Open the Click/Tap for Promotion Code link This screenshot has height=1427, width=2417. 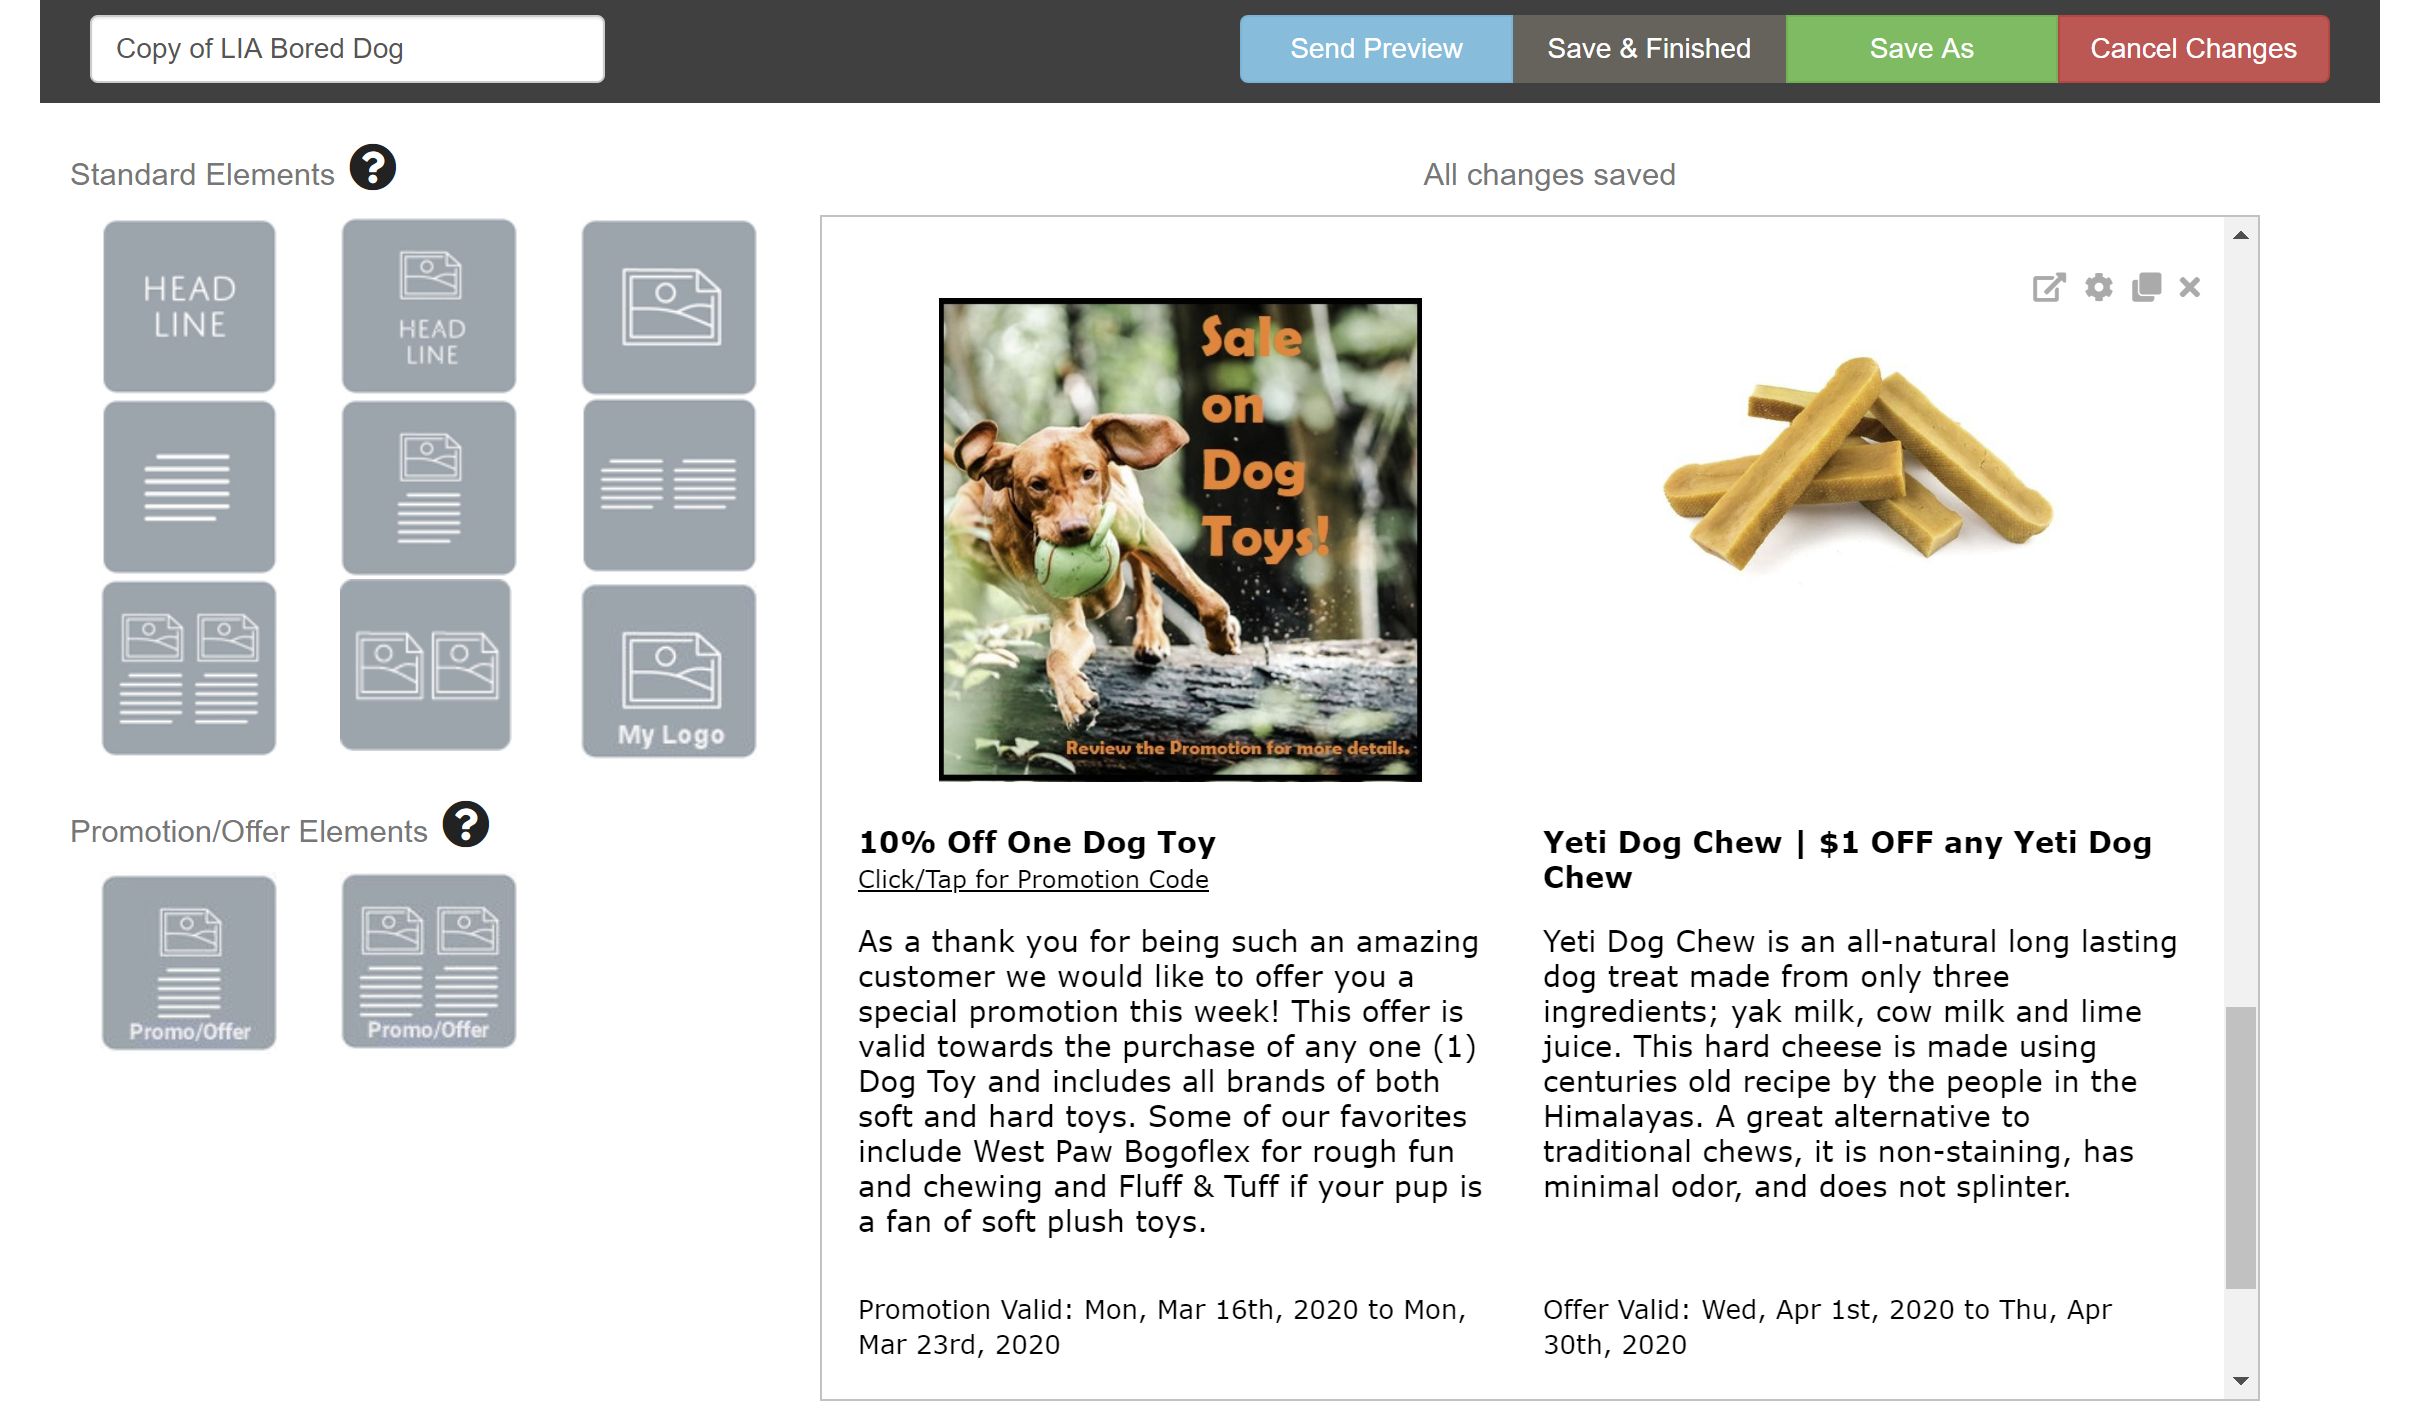coord(1033,880)
